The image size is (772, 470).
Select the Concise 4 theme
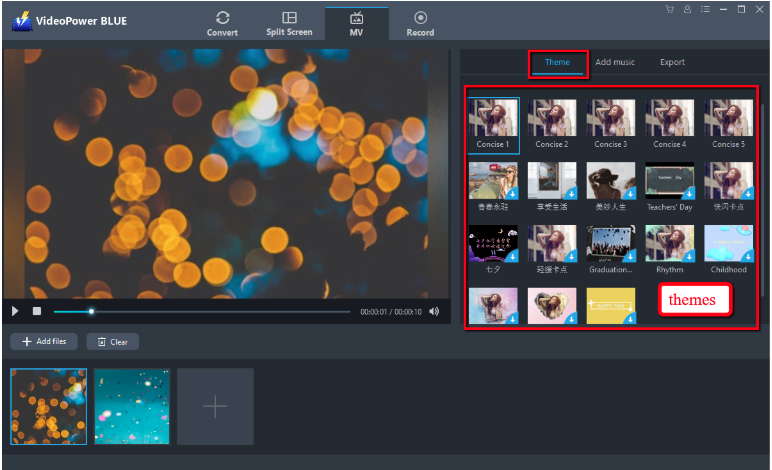click(670, 124)
